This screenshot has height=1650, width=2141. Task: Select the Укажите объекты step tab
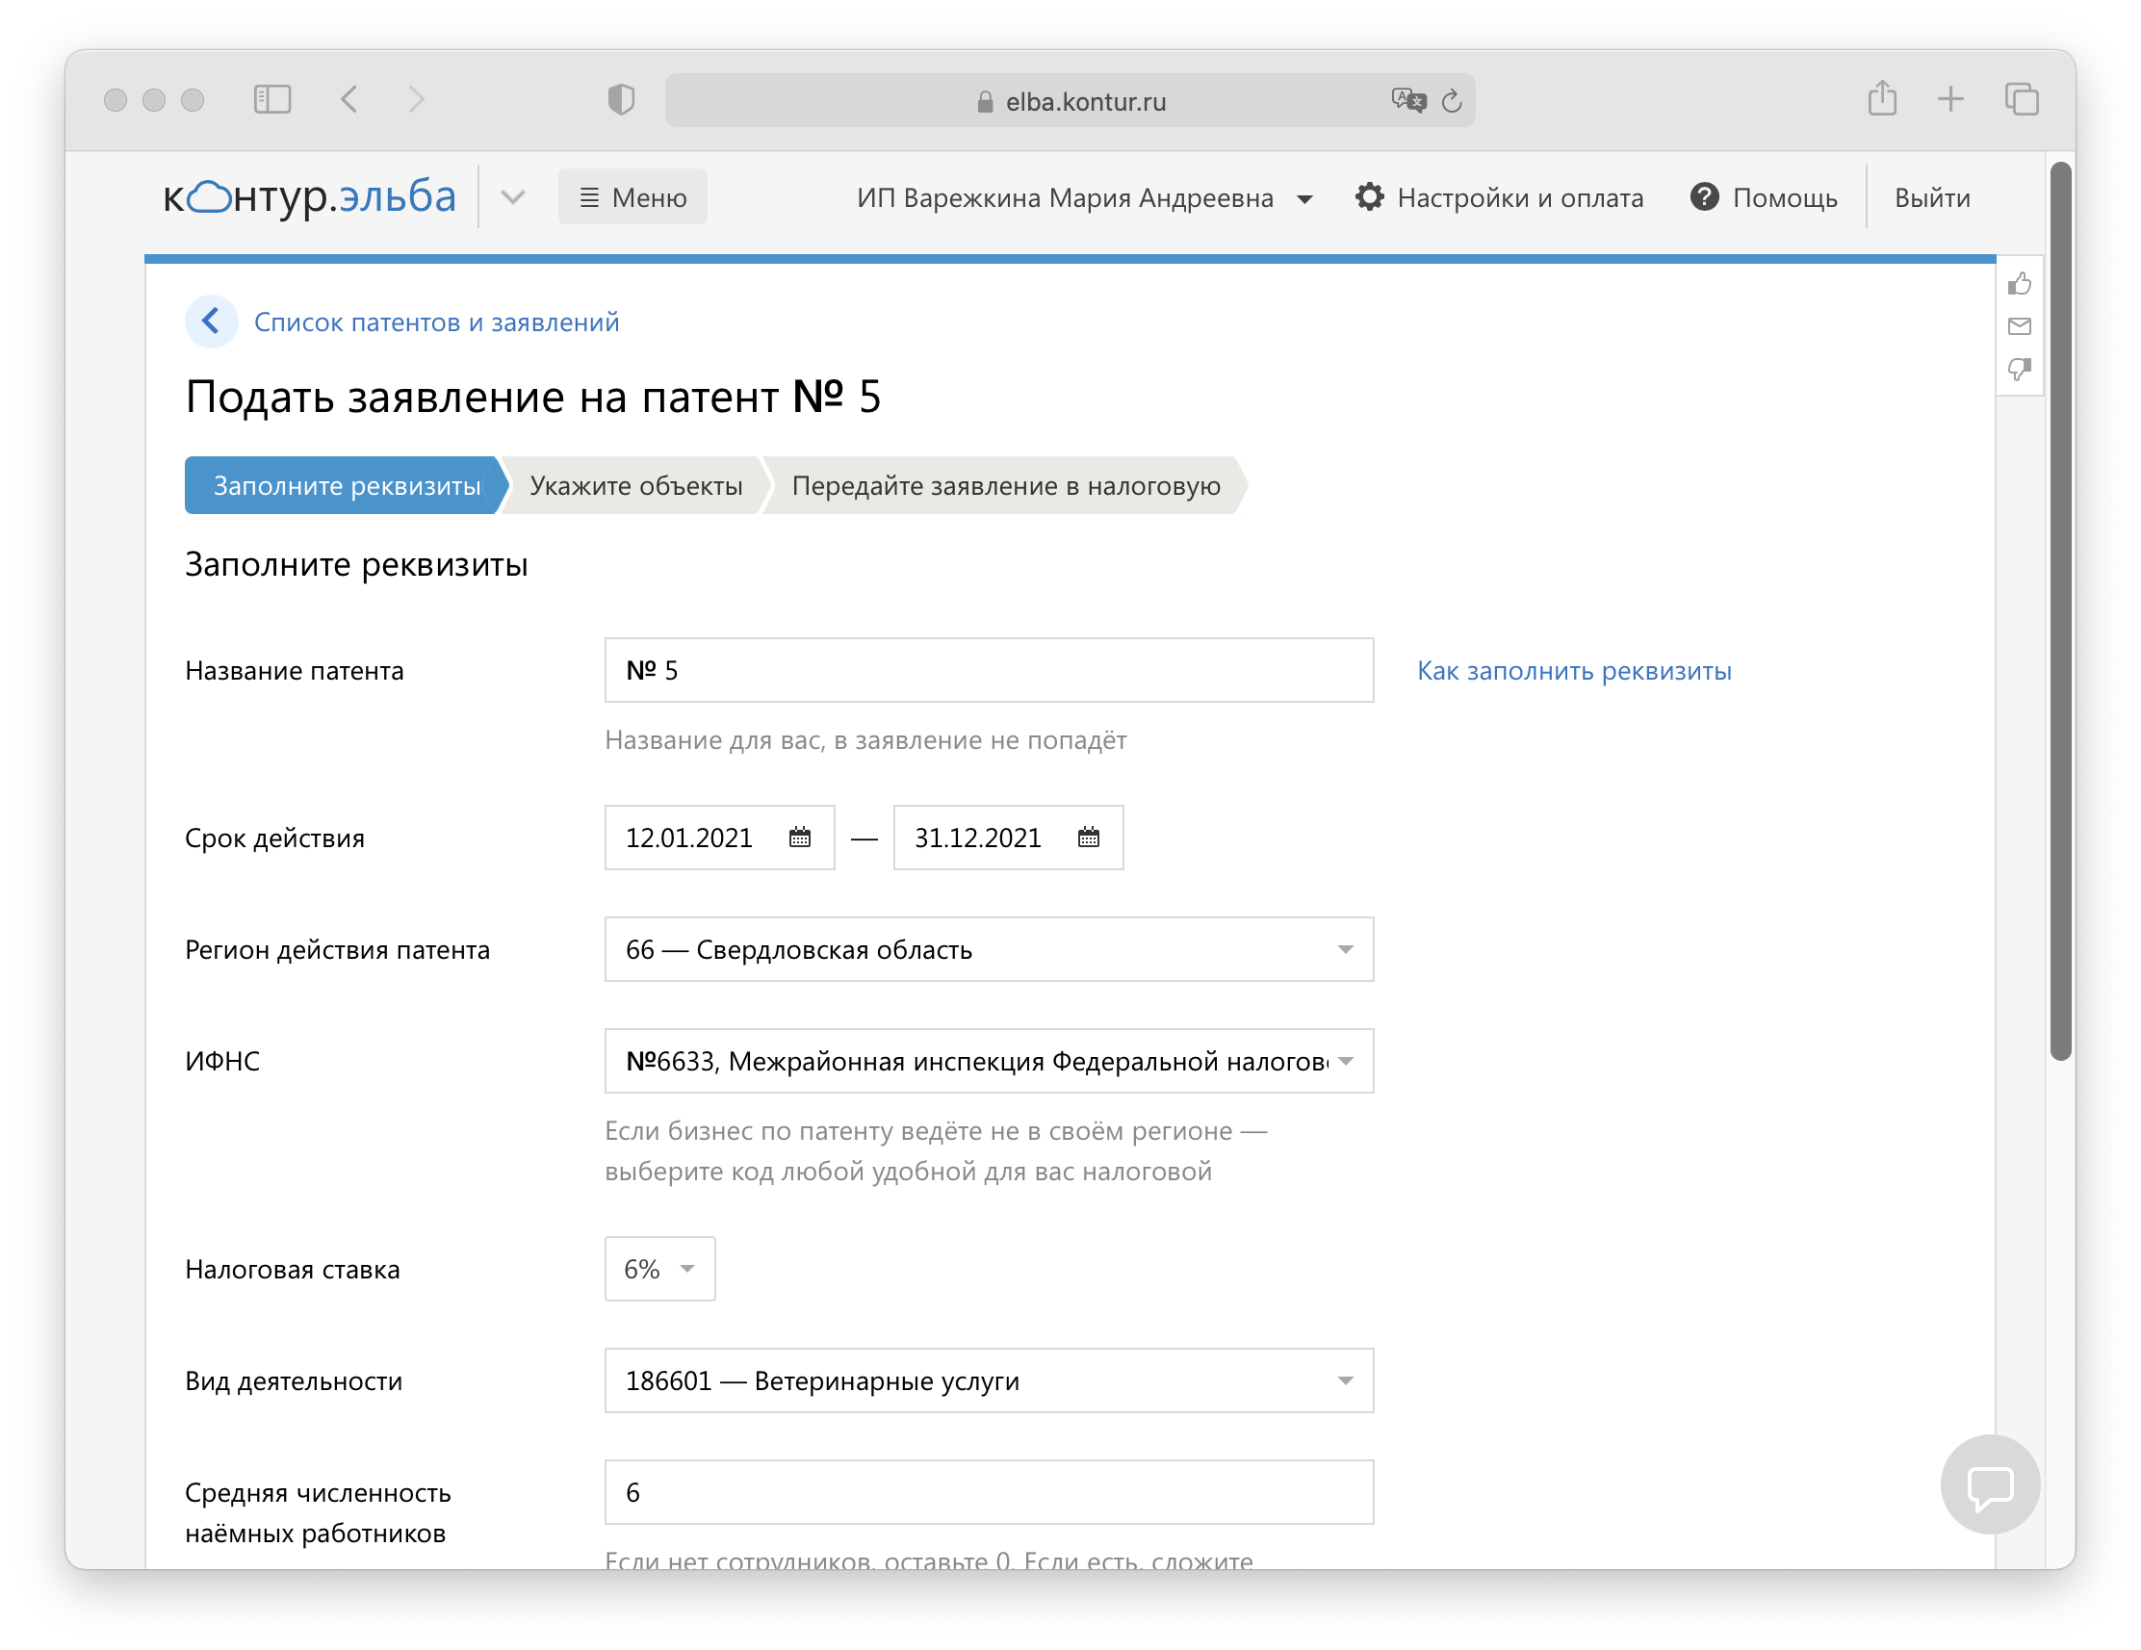pos(636,486)
